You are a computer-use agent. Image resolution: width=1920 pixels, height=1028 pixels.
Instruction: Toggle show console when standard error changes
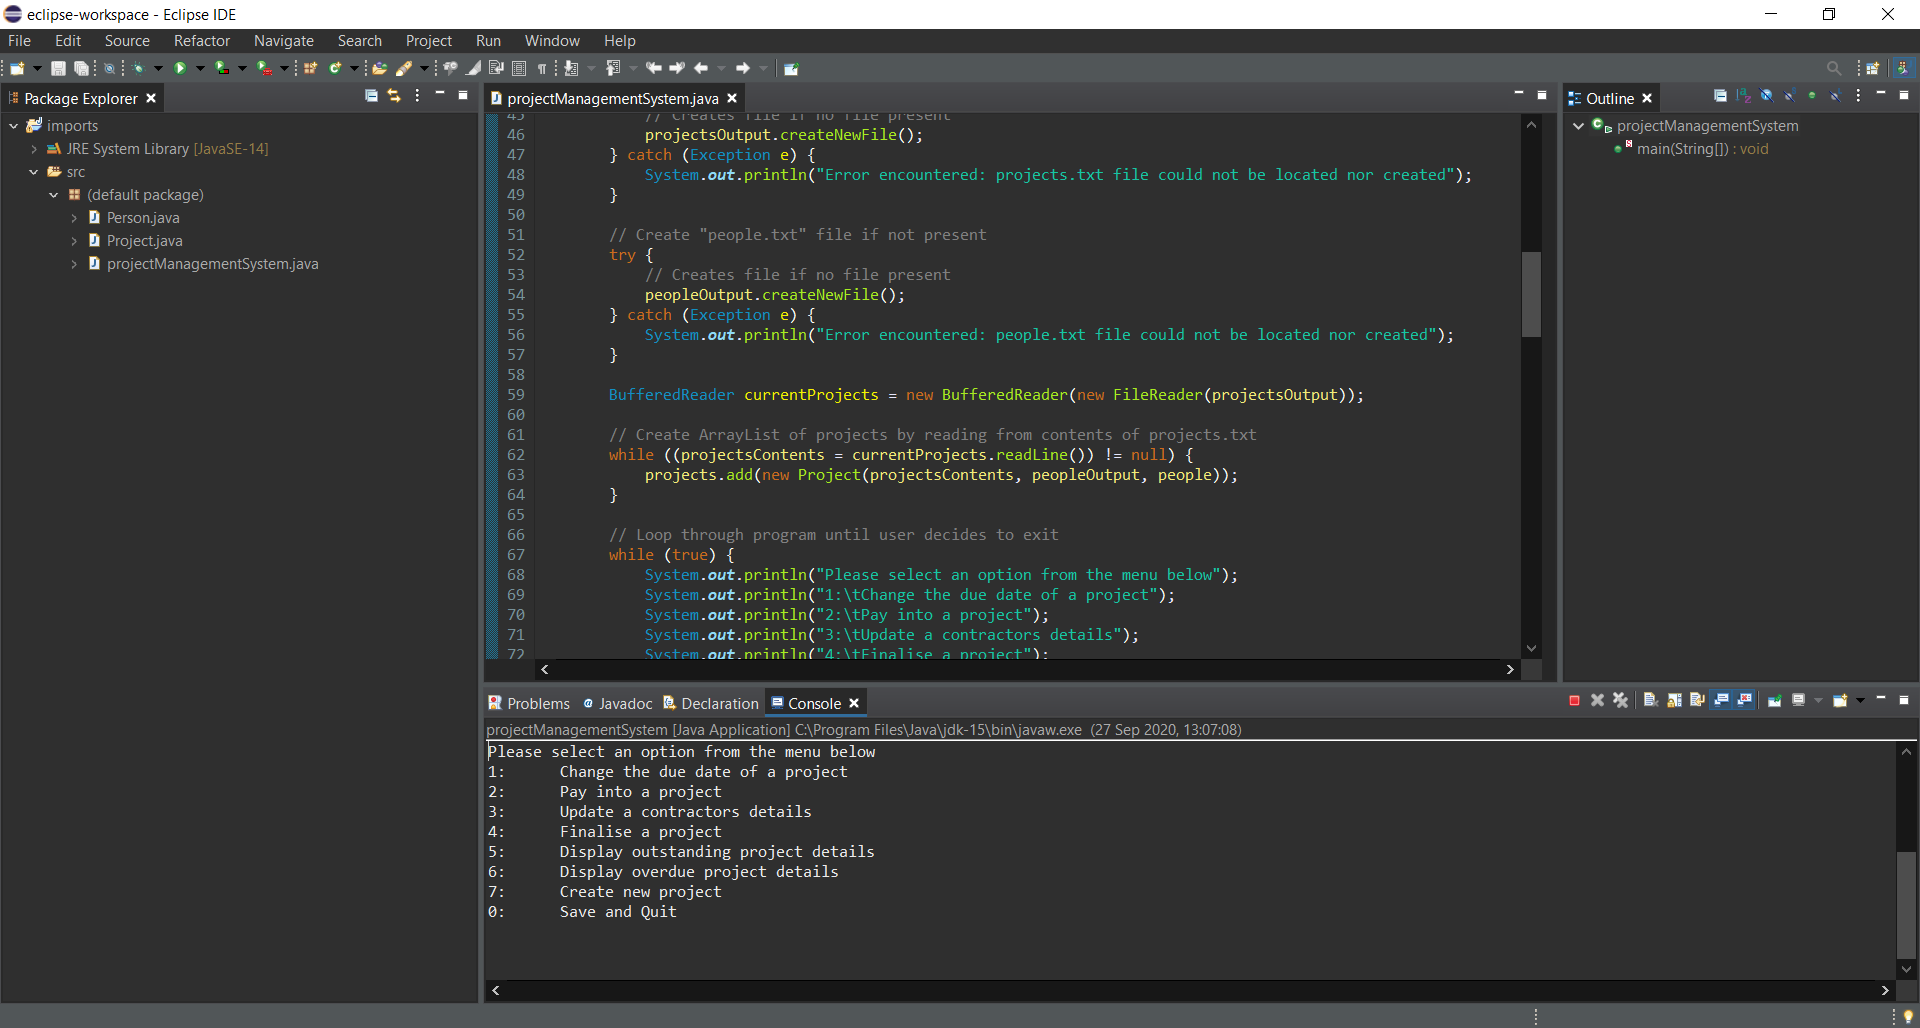(x=1744, y=700)
